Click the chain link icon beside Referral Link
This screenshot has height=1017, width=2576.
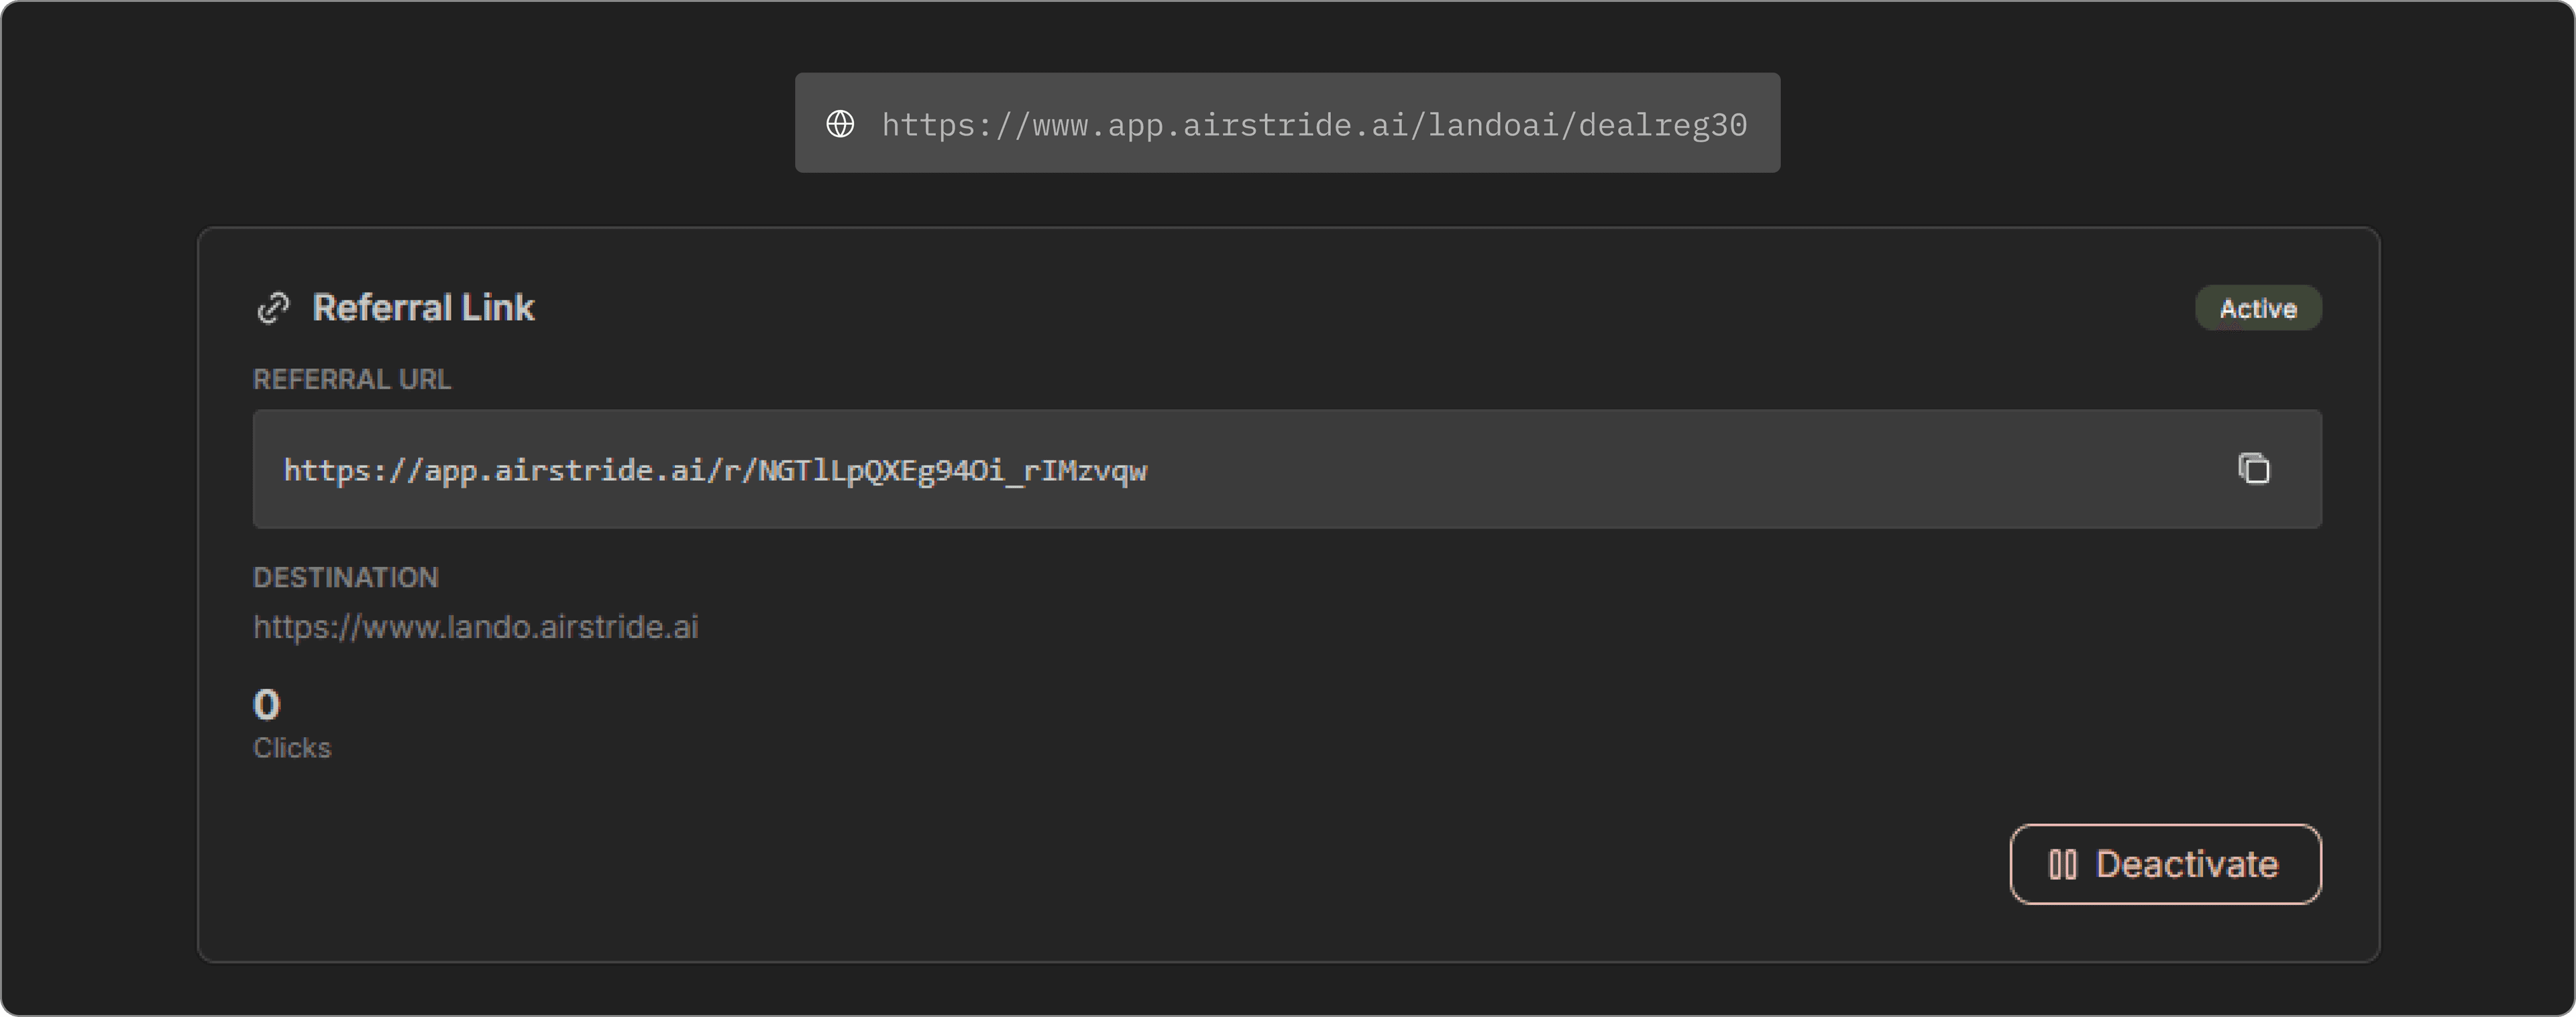tap(273, 308)
